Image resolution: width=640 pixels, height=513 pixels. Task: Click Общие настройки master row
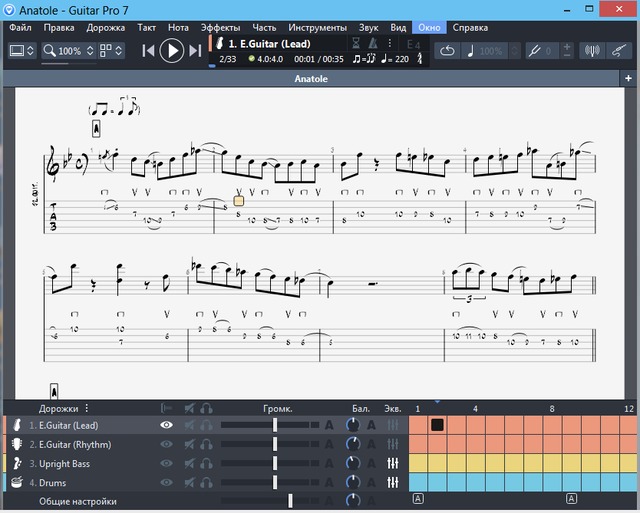(x=78, y=501)
